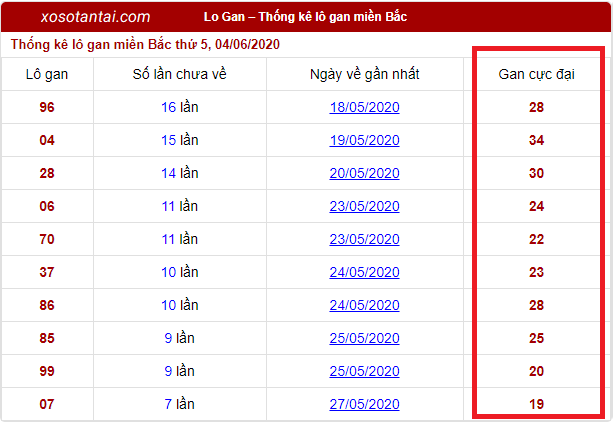Click the 'Số lần chưa về' column header
Viewport: 614px width, 425px height.
point(180,74)
